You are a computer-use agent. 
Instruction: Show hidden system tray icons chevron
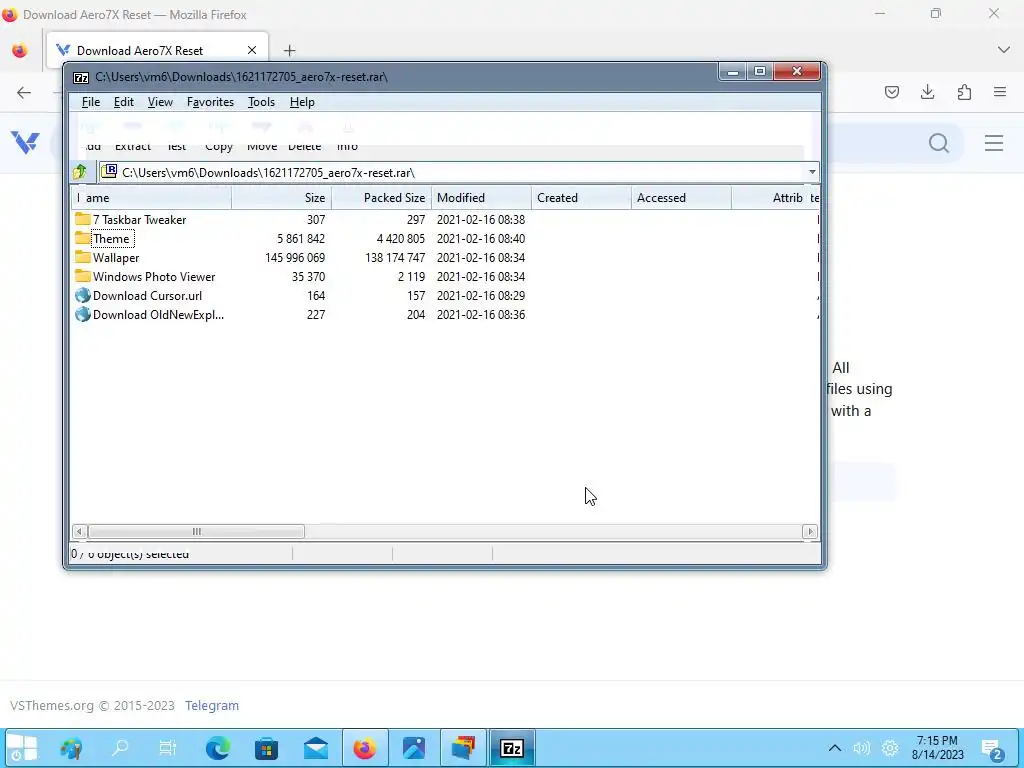coord(835,748)
